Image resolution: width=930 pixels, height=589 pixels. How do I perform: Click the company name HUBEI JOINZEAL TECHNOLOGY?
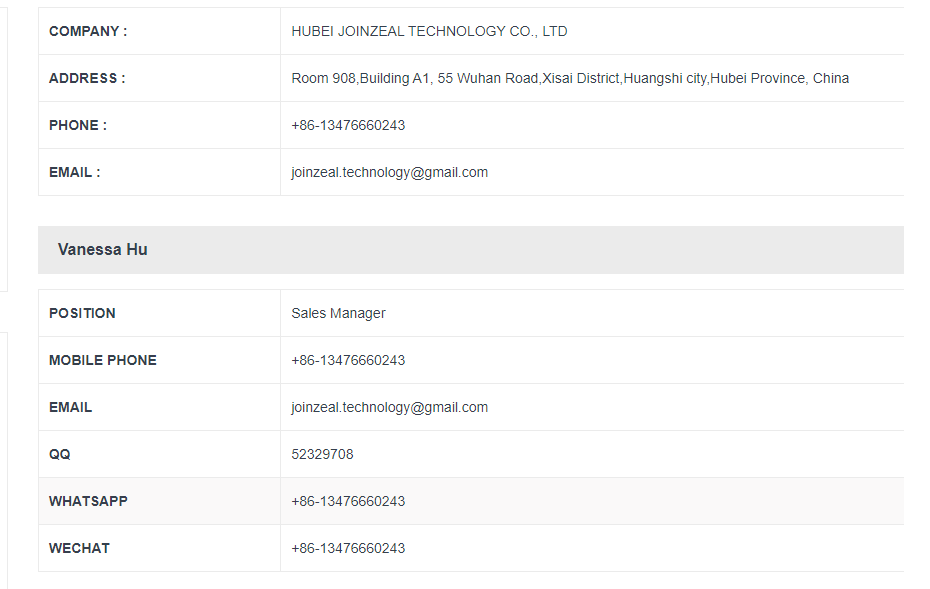pos(398,31)
